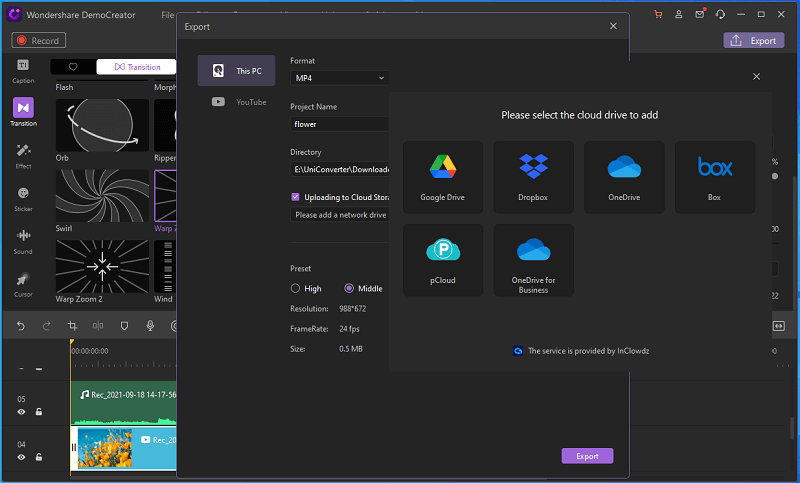The image size is (800, 483).
Task: Select the Google Drive cloud option
Action: click(442, 177)
